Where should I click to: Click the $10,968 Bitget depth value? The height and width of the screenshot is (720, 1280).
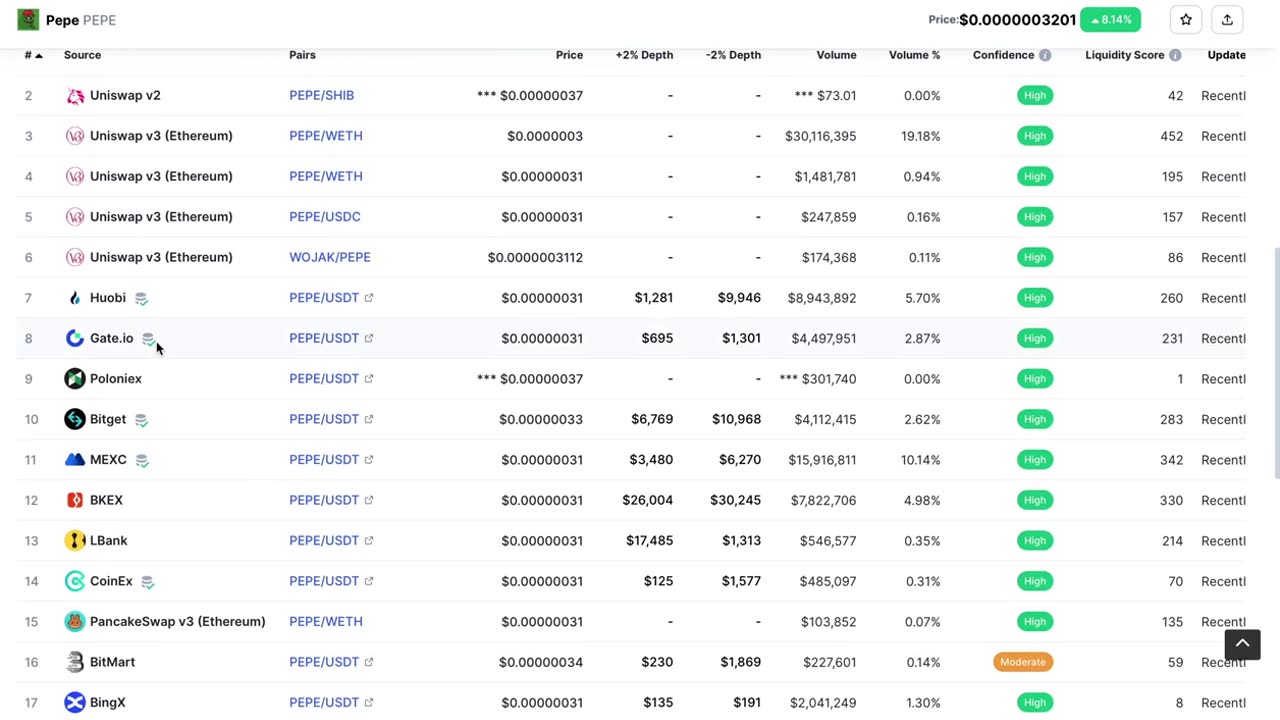[736, 419]
